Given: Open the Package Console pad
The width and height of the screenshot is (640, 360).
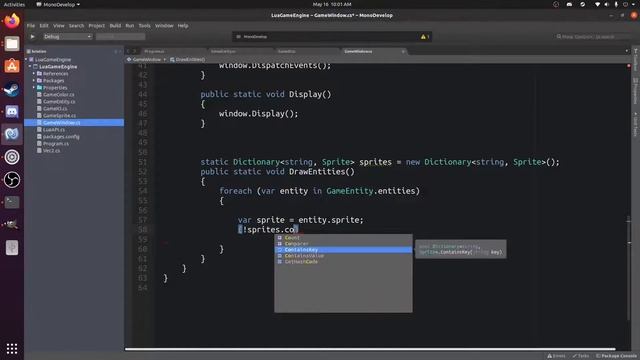Looking at the screenshot, I should 617,356.
